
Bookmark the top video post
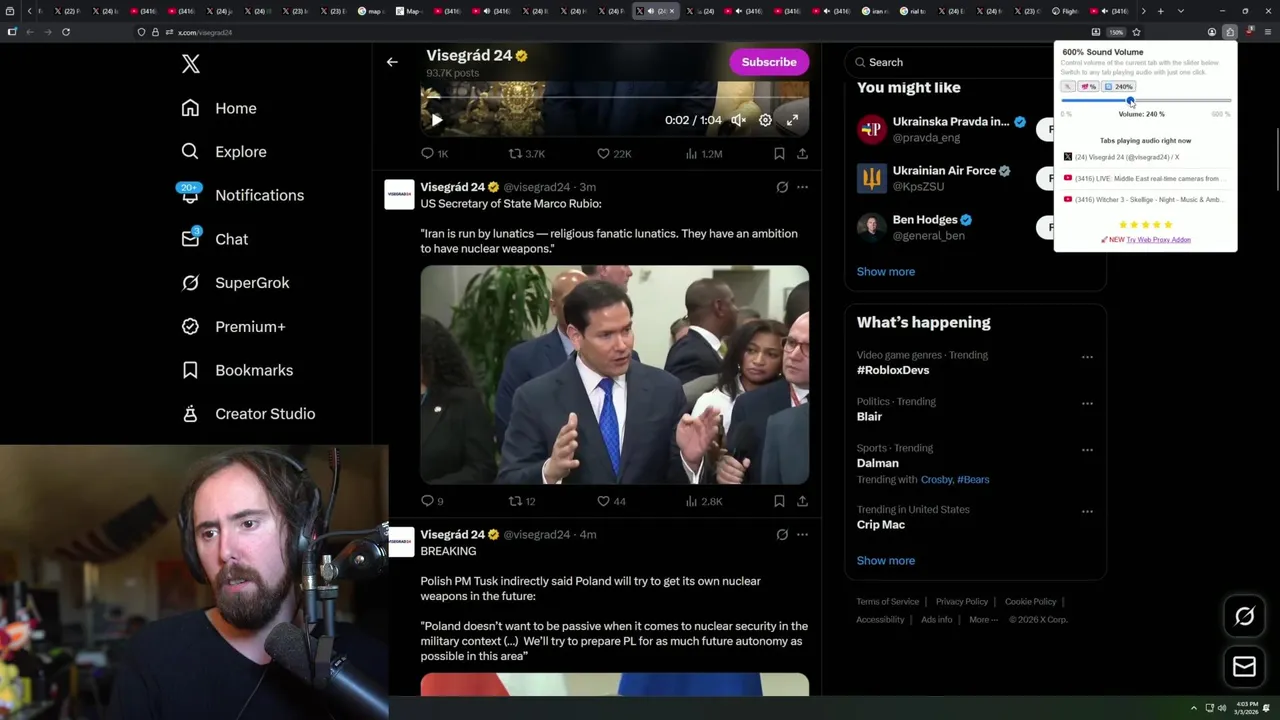779,154
